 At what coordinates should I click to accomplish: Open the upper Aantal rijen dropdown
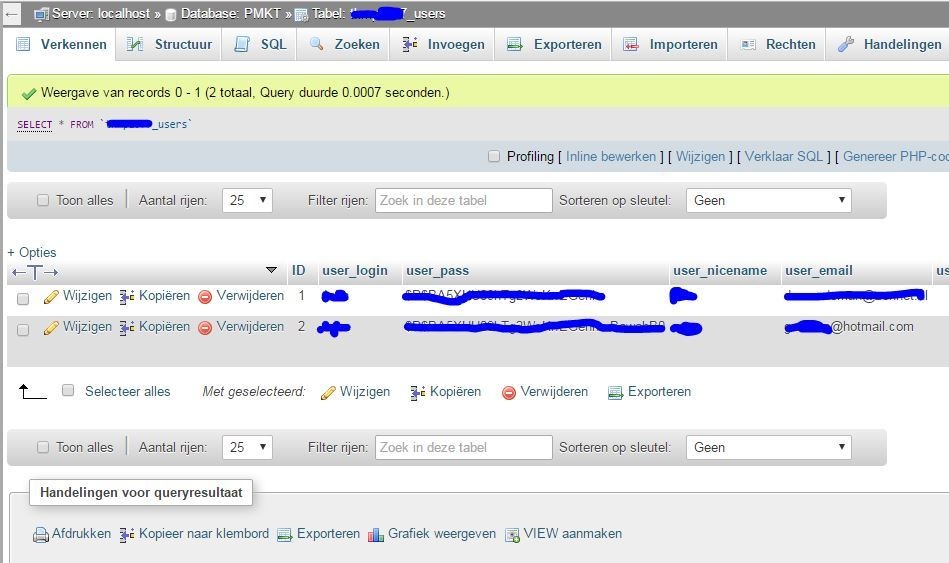tap(248, 200)
